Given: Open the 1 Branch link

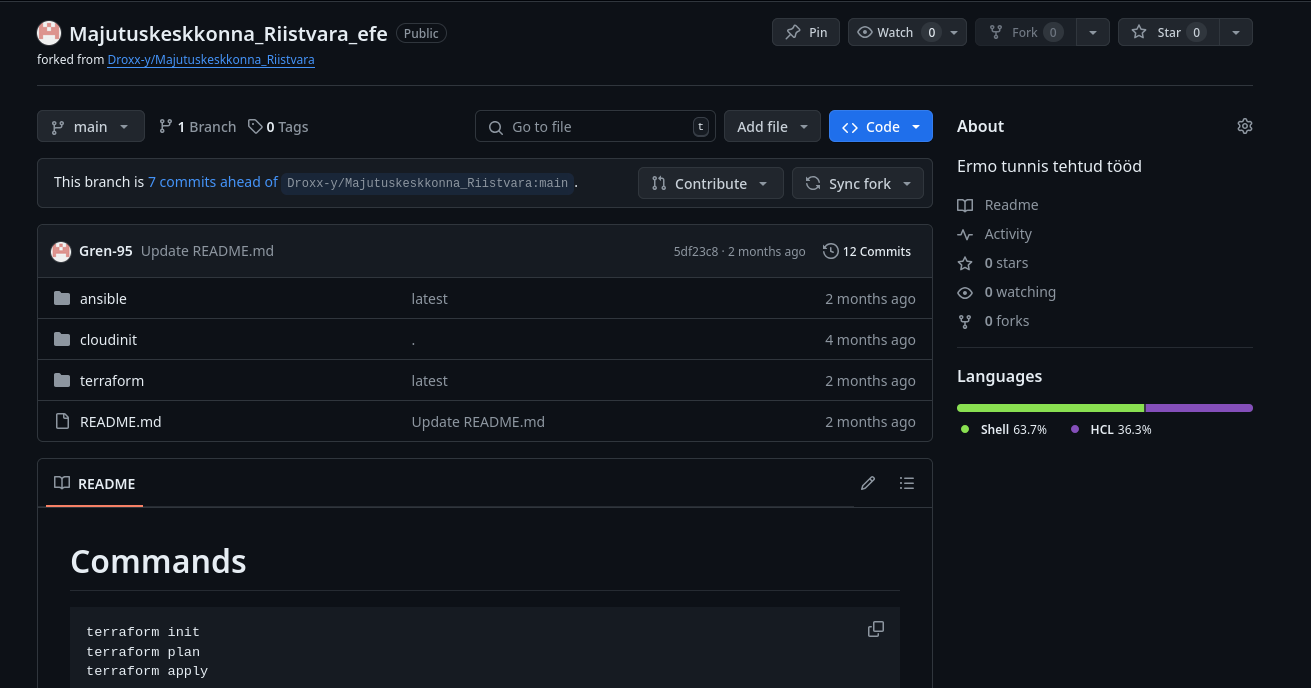Looking at the screenshot, I should pyautogui.click(x=197, y=127).
